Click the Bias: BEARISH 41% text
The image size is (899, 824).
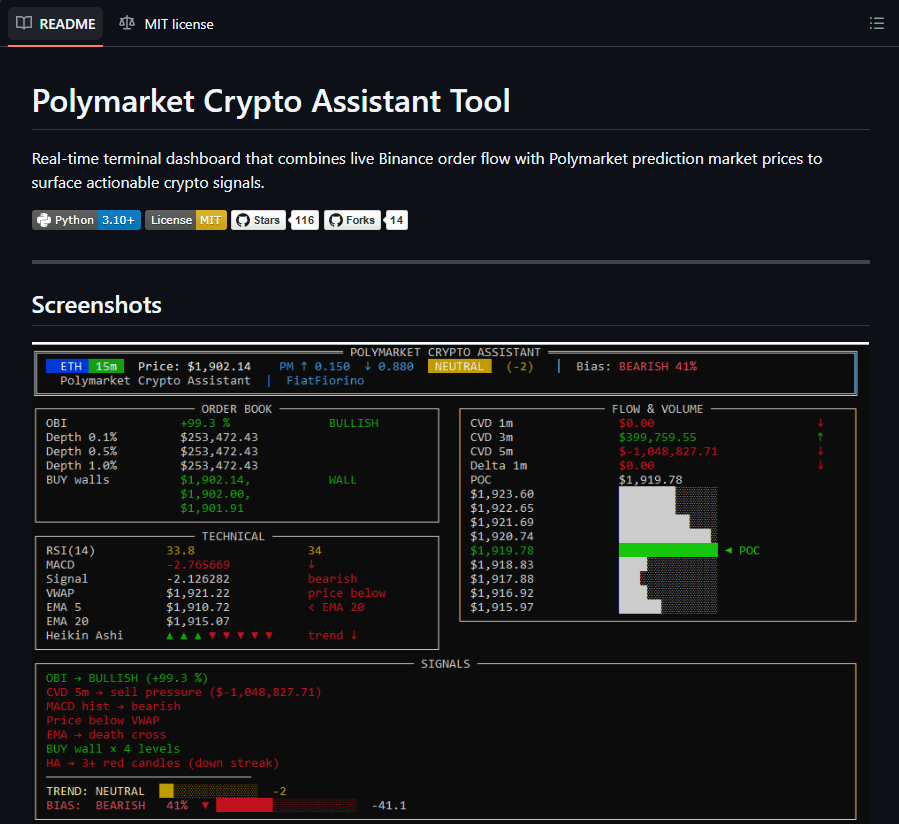[636, 366]
